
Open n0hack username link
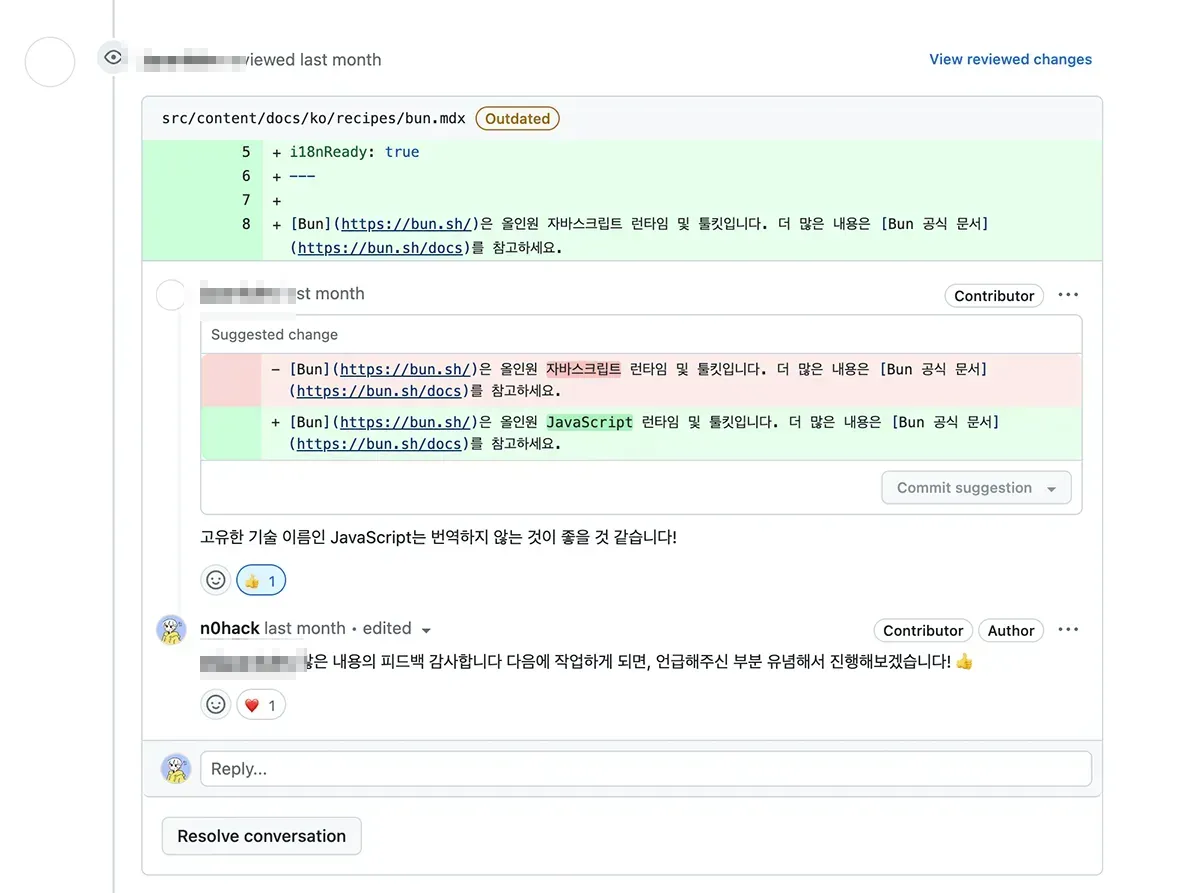230,628
